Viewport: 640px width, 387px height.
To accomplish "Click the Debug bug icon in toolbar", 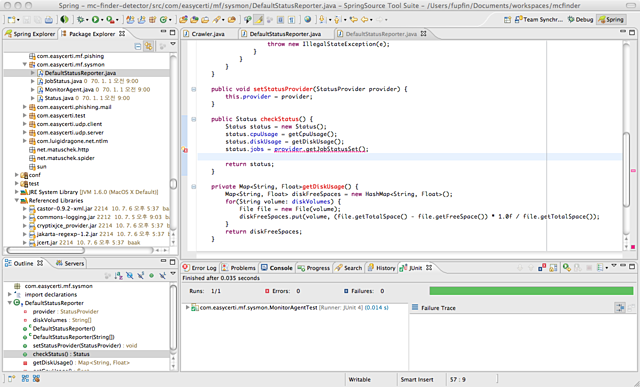I will [x=80, y=19].
